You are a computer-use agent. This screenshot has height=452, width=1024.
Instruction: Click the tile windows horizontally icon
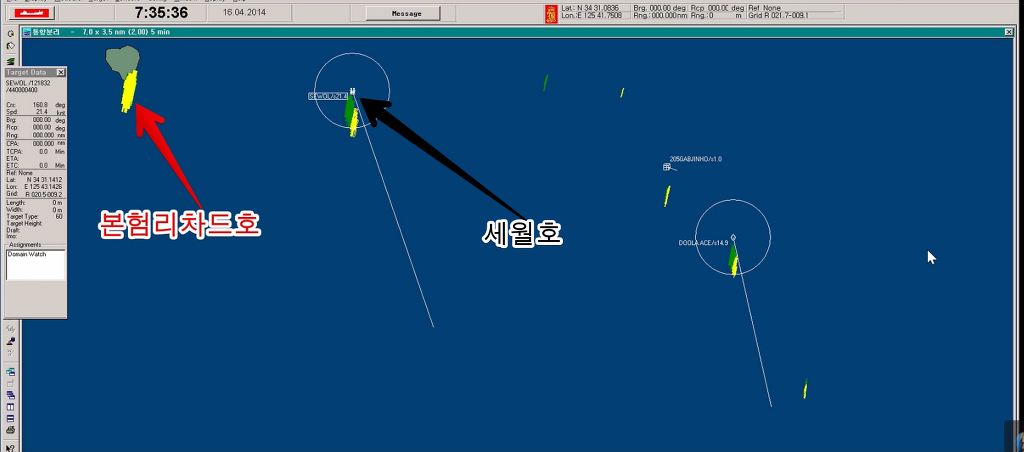pos(10,419)
